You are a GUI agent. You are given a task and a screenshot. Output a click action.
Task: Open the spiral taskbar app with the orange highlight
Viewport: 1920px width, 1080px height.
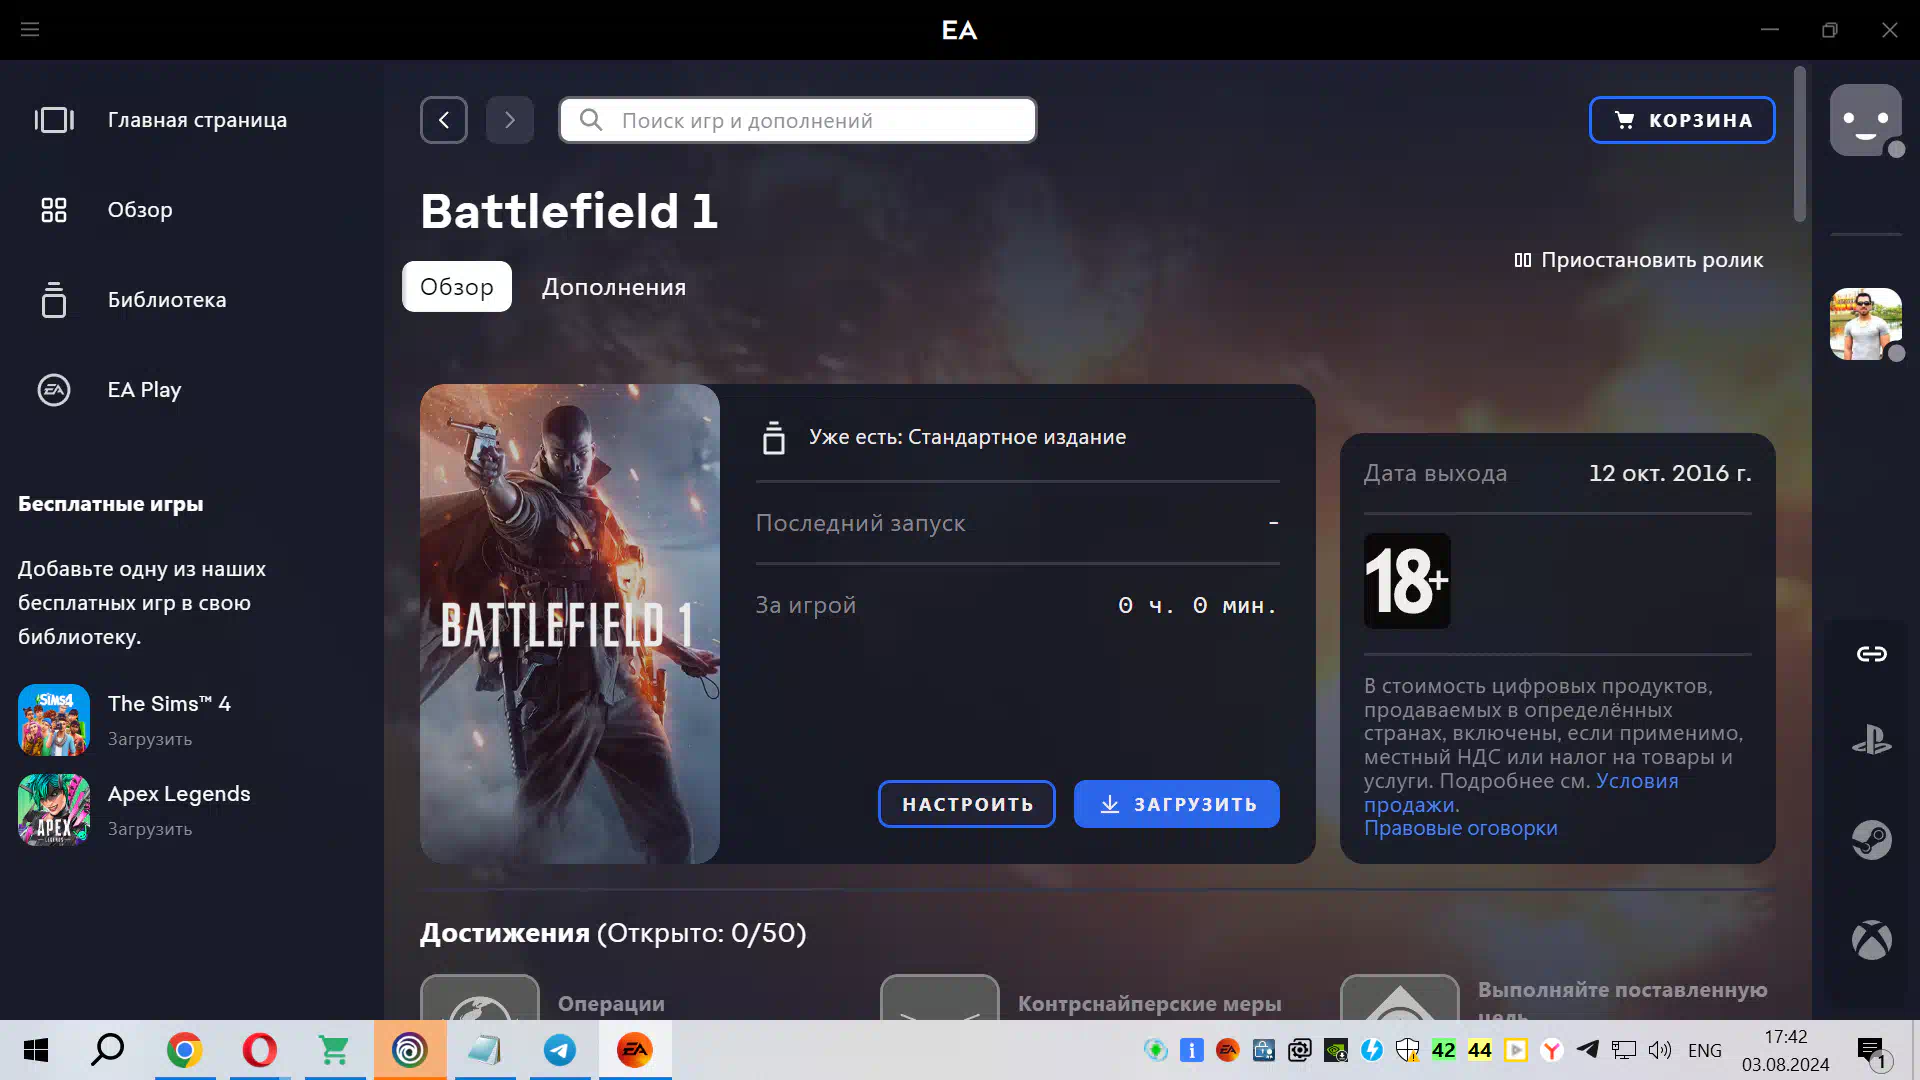click(x=410, y=1050)
